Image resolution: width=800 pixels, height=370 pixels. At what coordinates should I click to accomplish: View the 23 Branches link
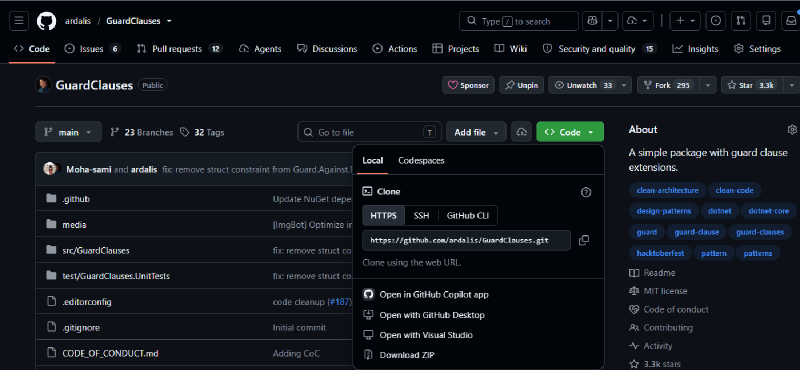tap(142, 132)
